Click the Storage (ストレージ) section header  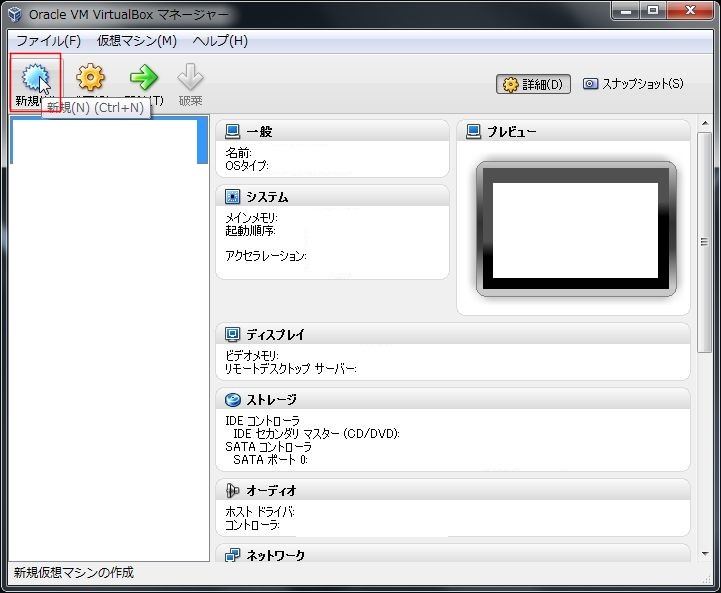coord(453,399)
